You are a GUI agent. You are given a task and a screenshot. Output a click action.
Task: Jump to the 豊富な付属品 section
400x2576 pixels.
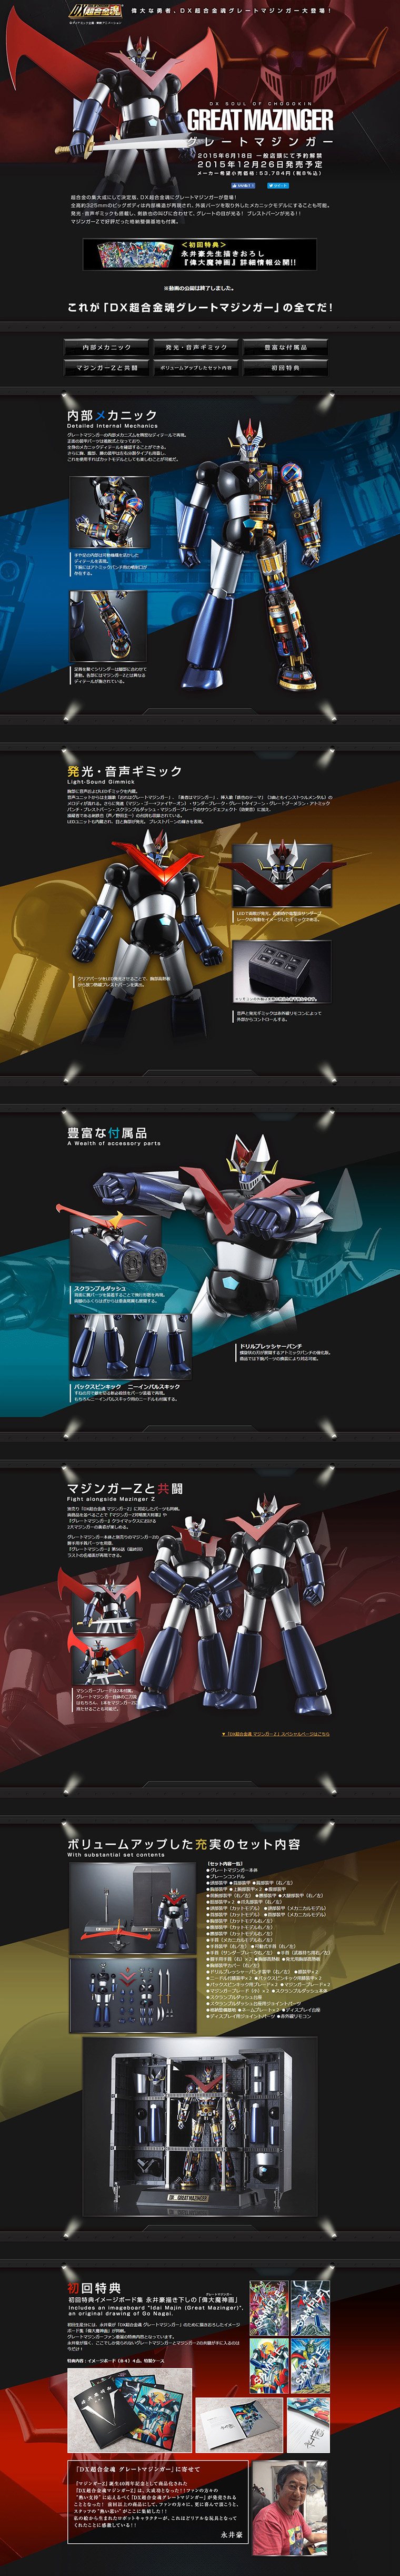click(x=285, y=347)
